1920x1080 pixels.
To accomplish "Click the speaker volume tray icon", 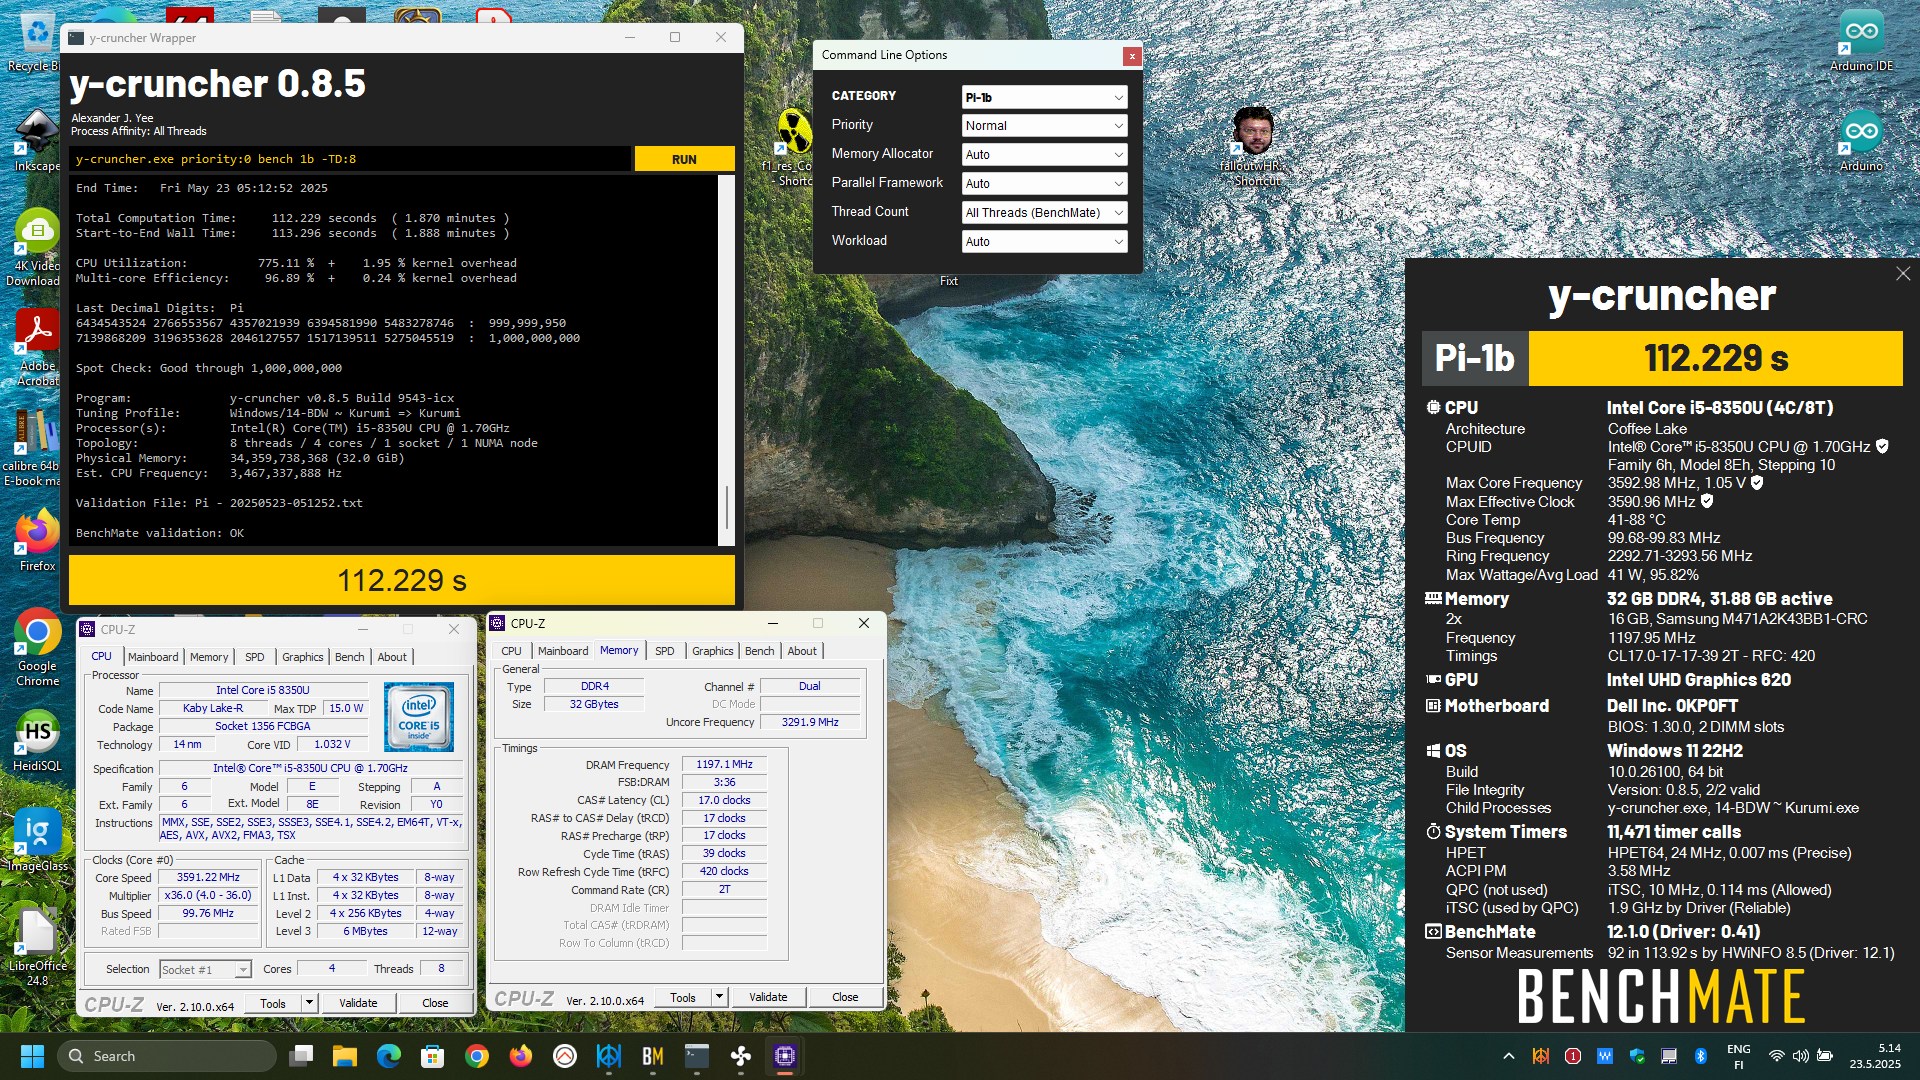I will point(1801,1056).
